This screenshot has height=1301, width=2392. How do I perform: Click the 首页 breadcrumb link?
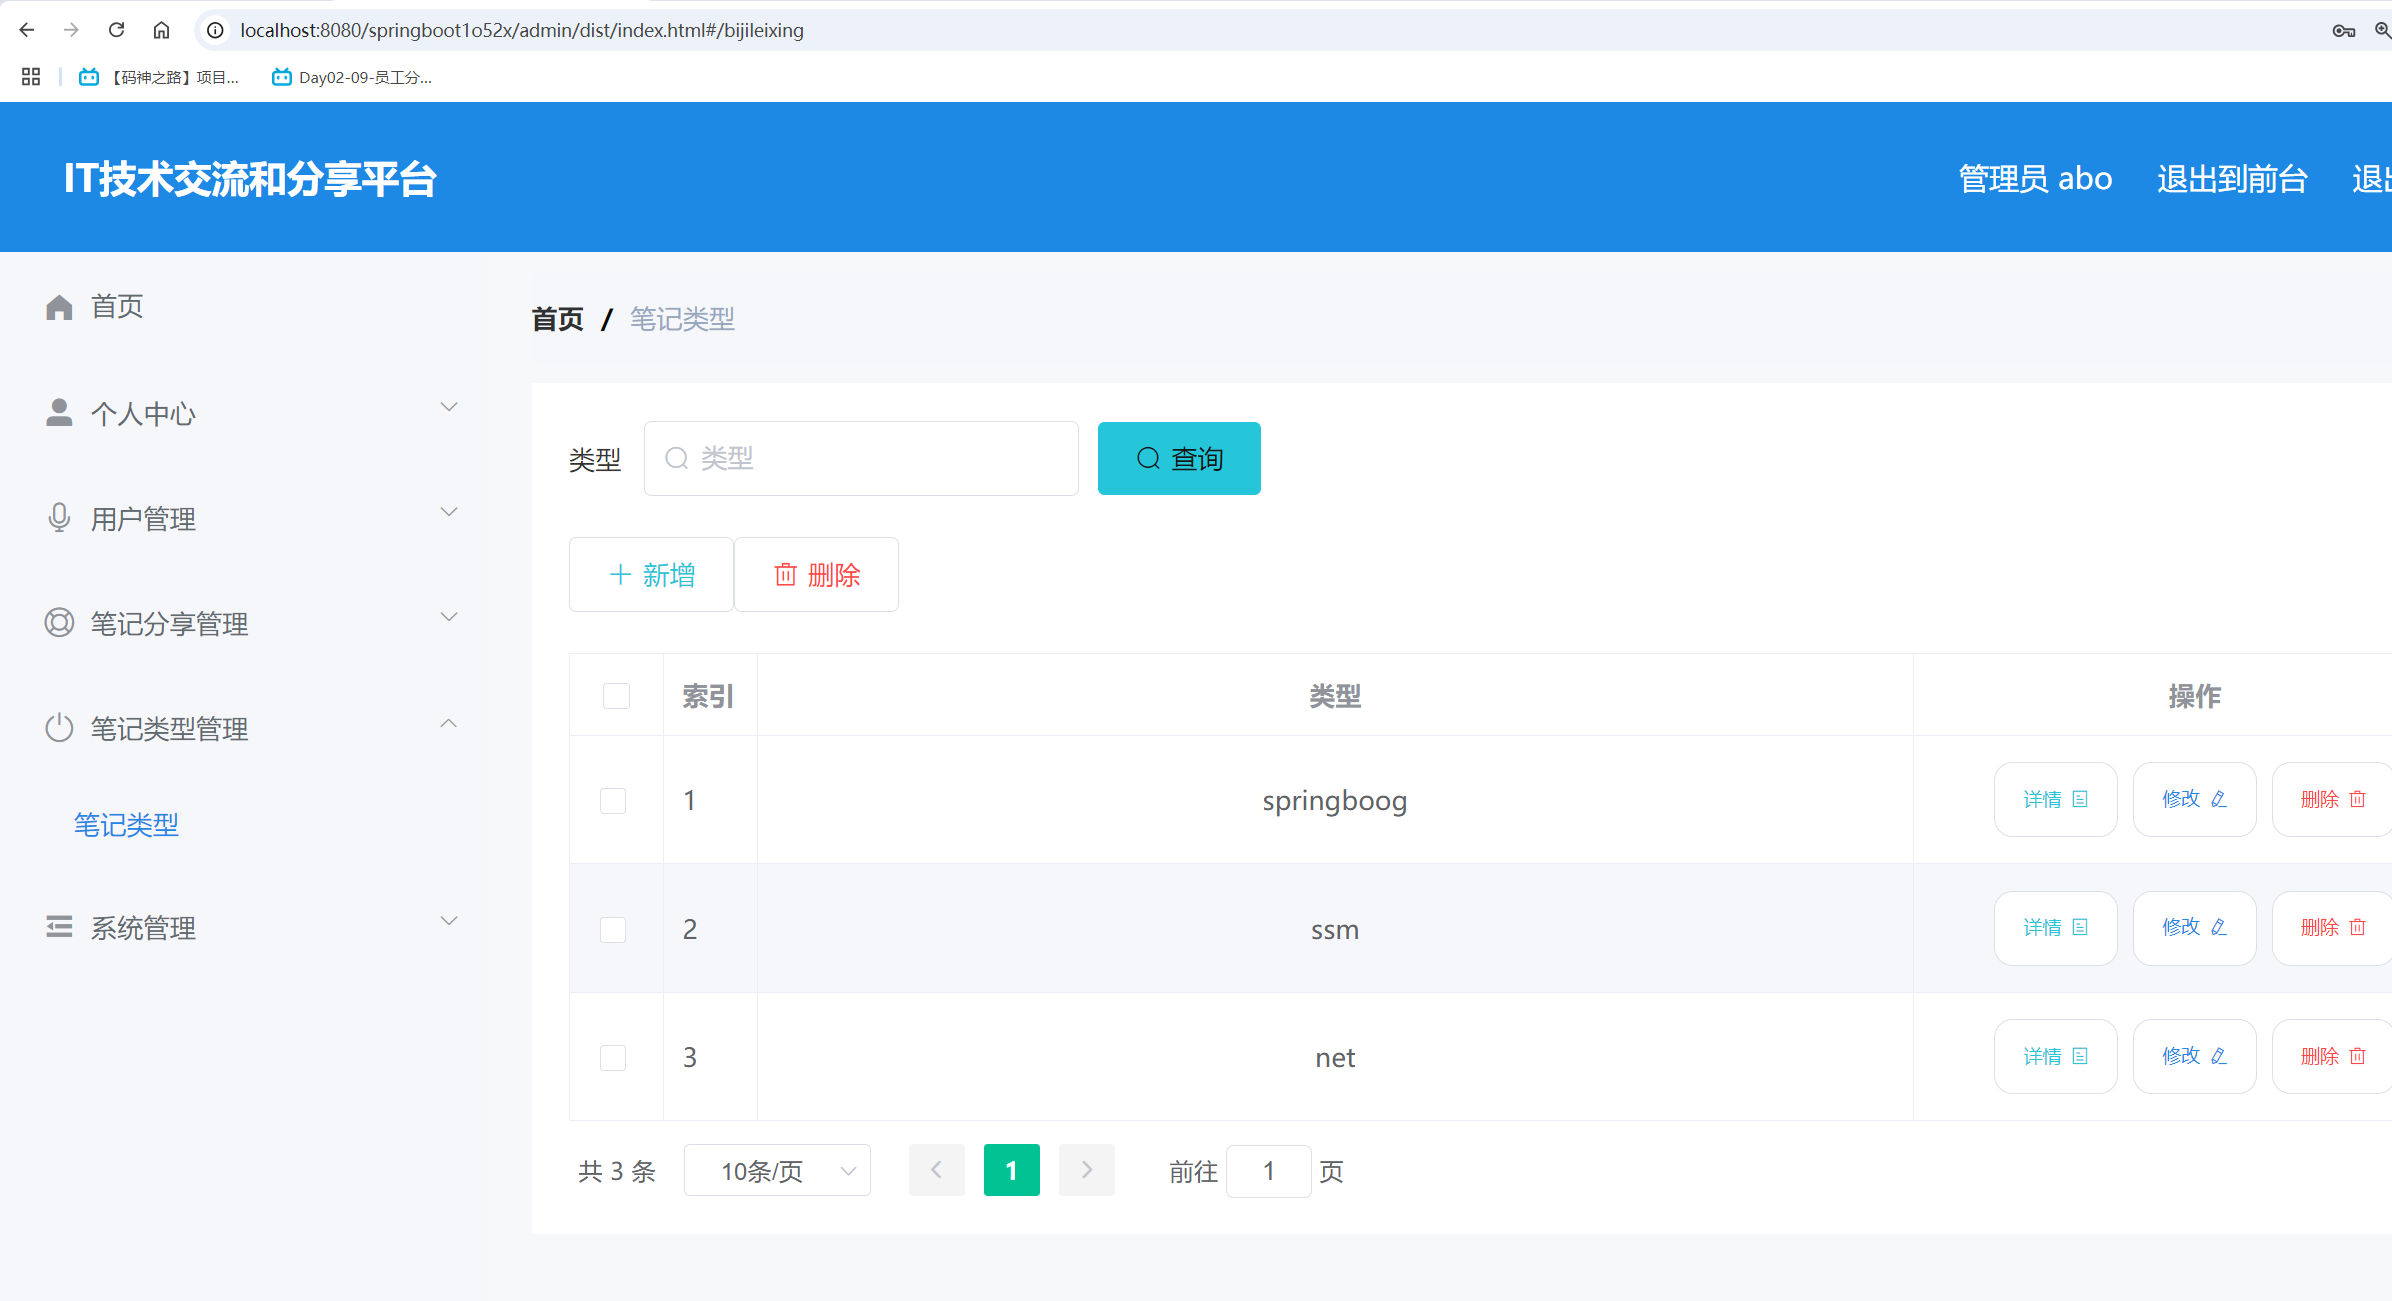click(557, 319)
